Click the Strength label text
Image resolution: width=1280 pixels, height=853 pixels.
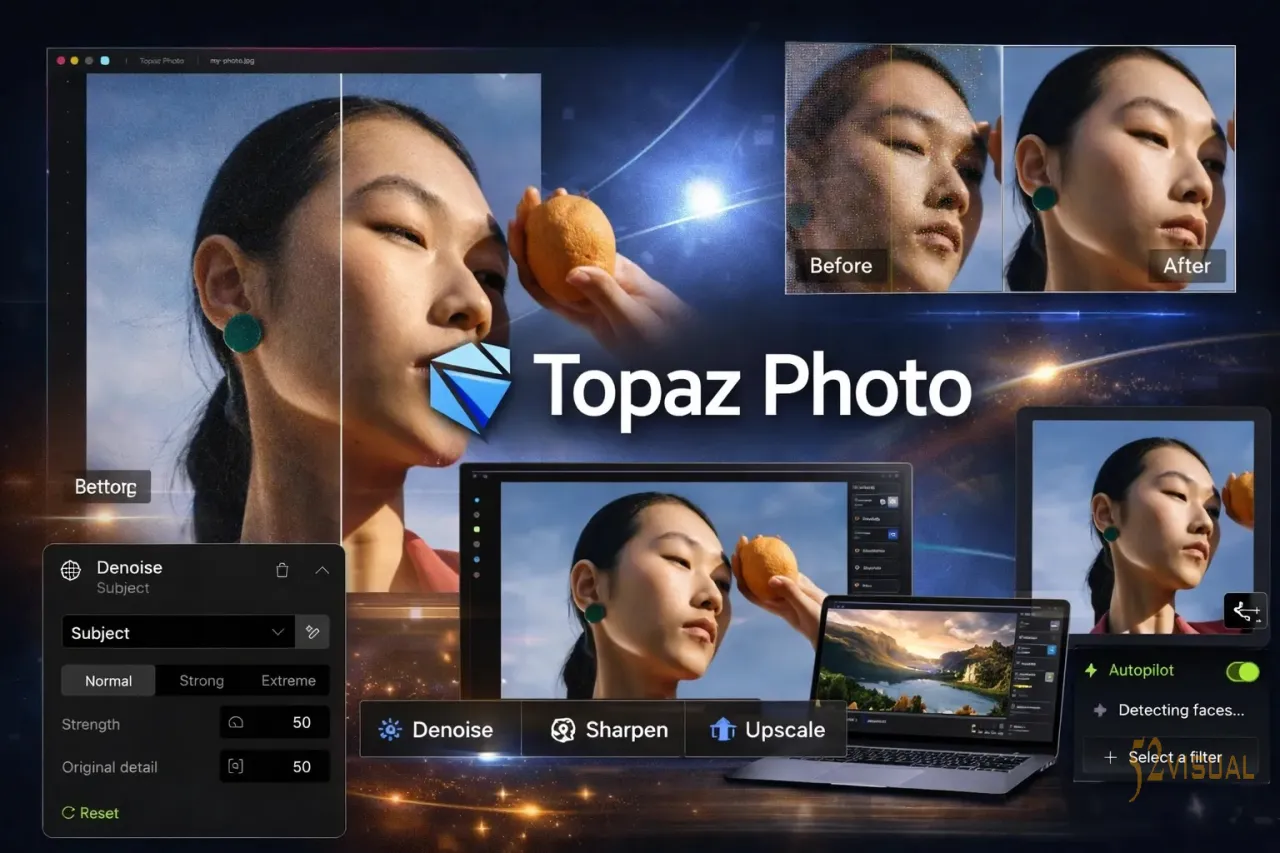pyautogui.click(x=90, y=724)
